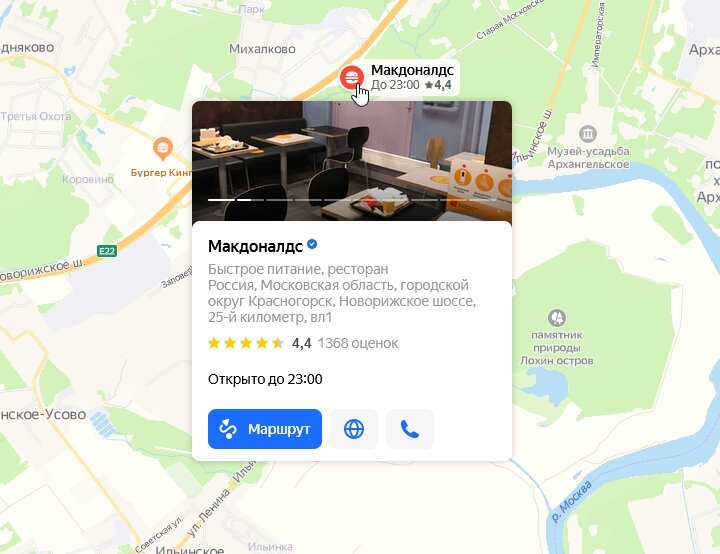
Task: Click the Открыто до 23:00 hours text
Action: pos(265,379)
